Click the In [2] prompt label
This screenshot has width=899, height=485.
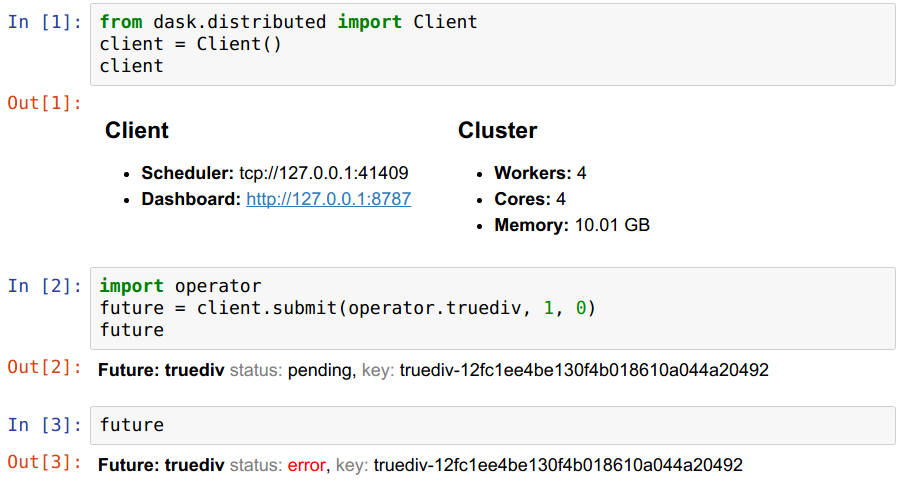pyautogui.click(x=44, y=286)
